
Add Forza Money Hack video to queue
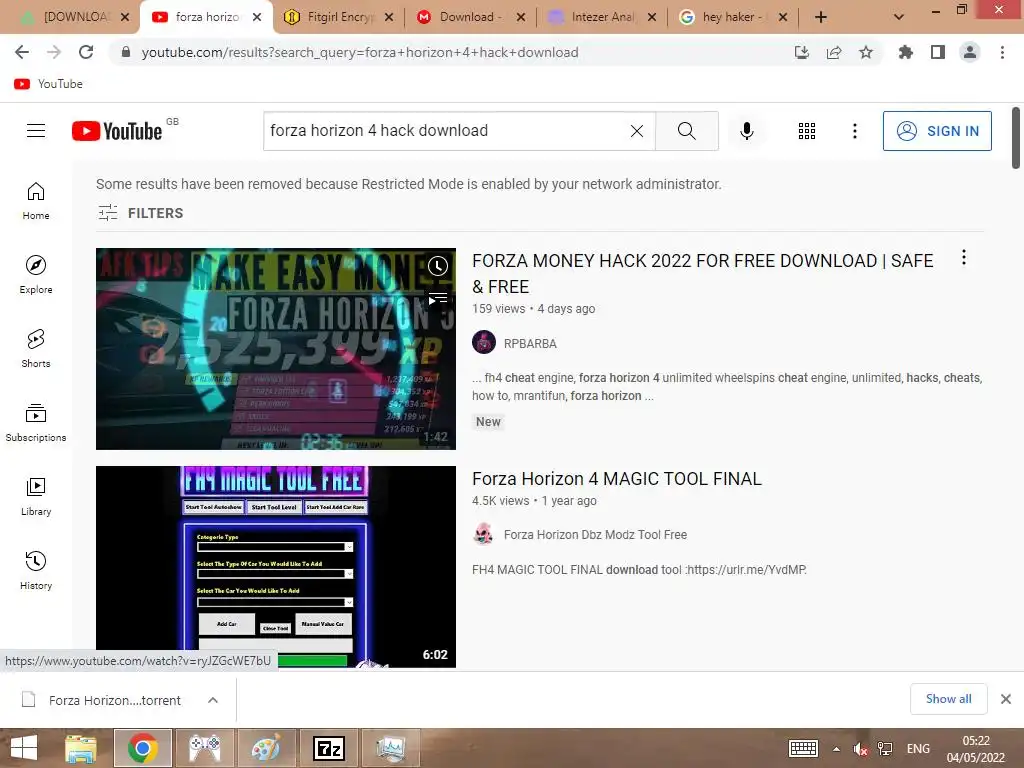pyautogui.click(x=438, y=300)
